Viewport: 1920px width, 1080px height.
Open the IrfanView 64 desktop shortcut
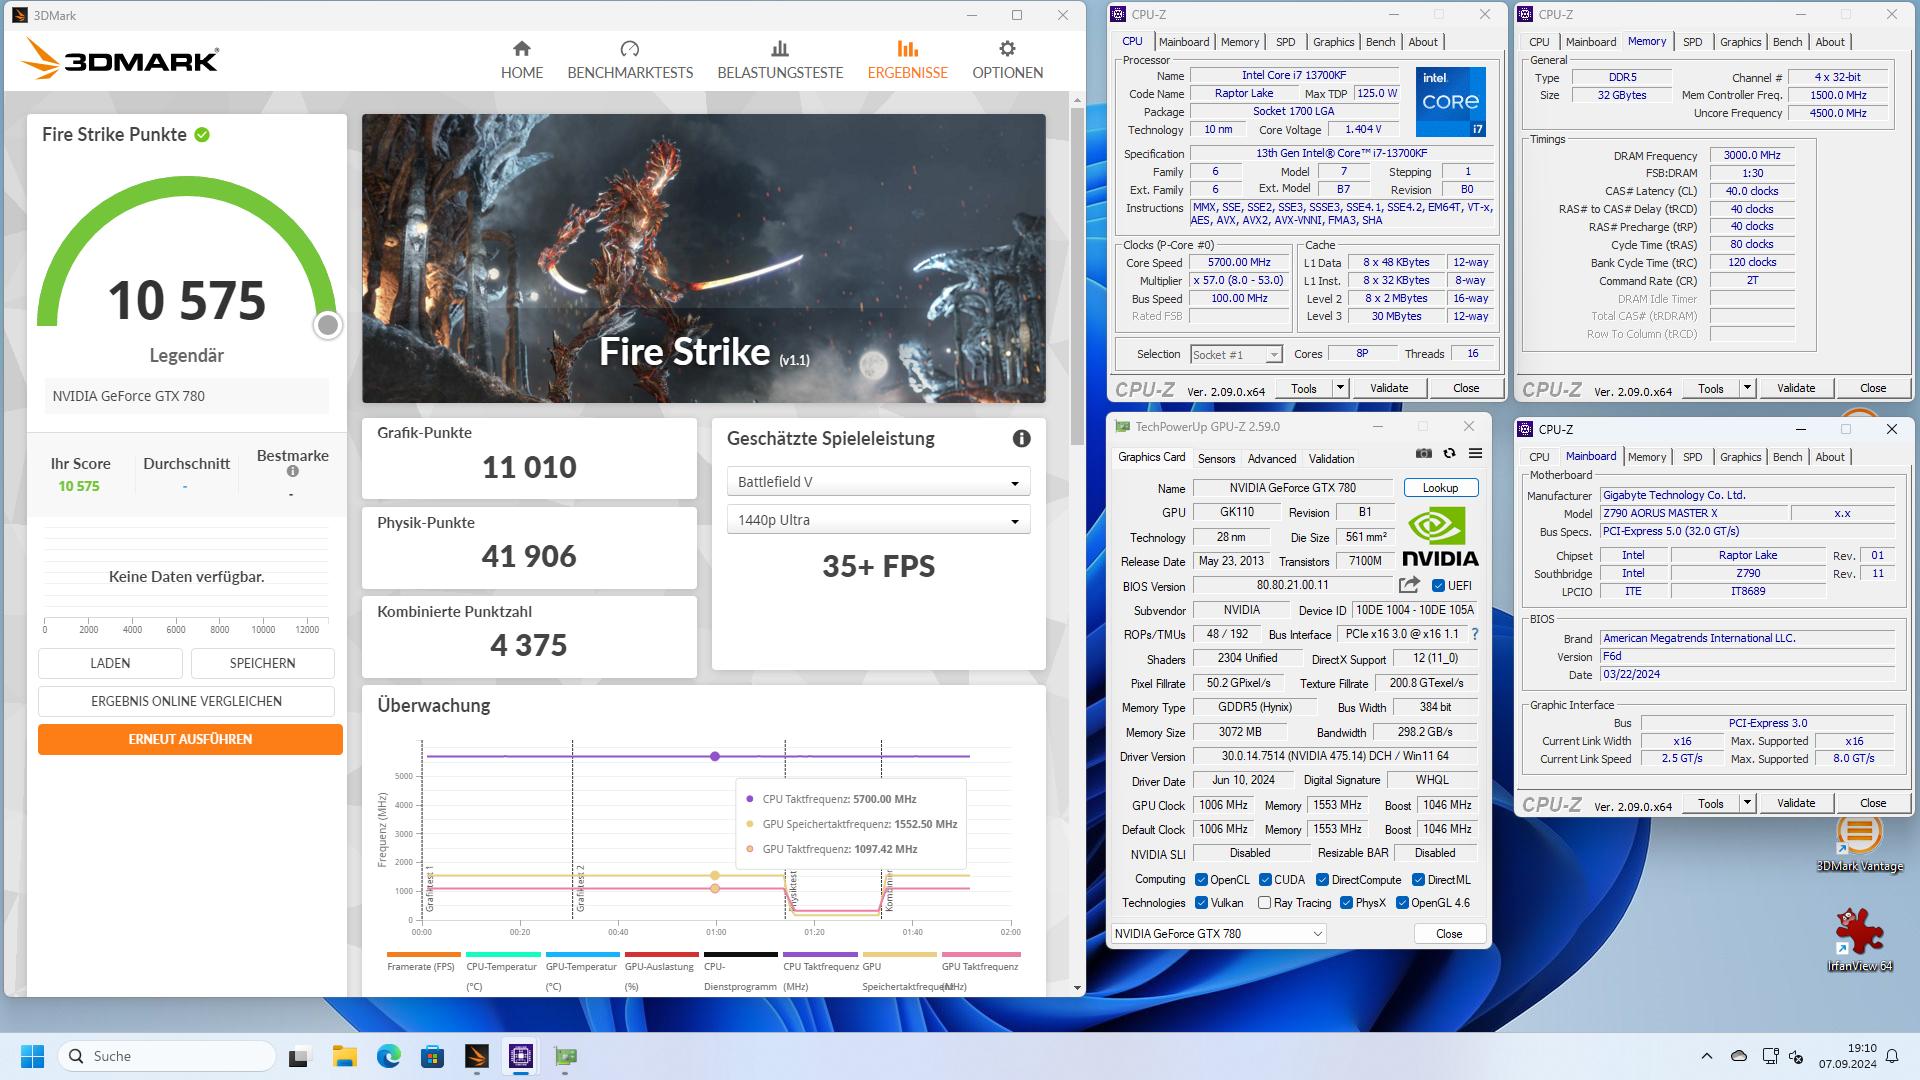pyautogui.click(x=1859, y=940)
